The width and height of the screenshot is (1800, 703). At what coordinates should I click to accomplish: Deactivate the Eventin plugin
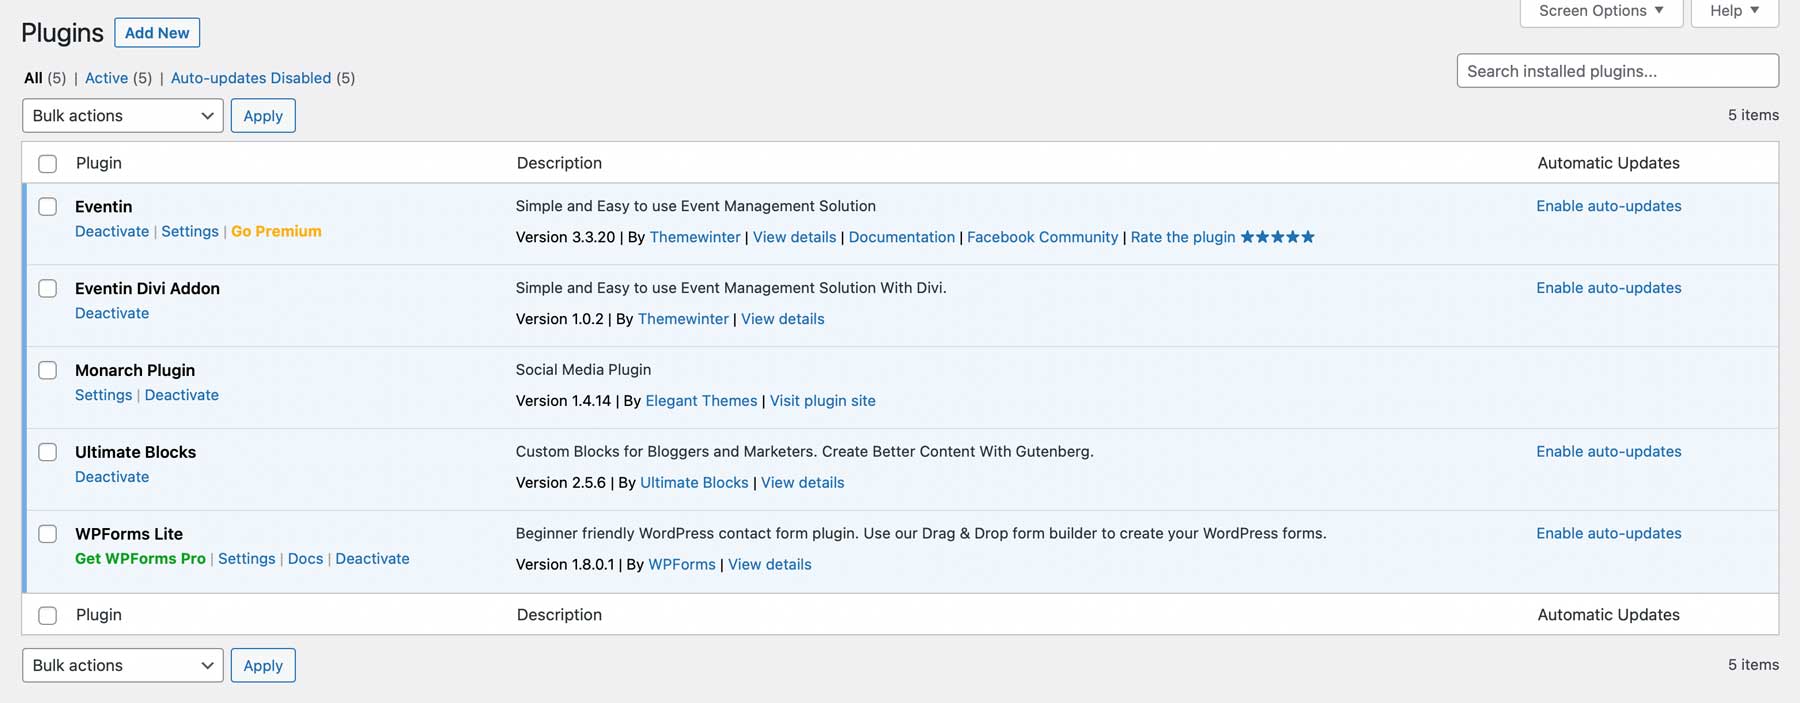tap(112, 231)
